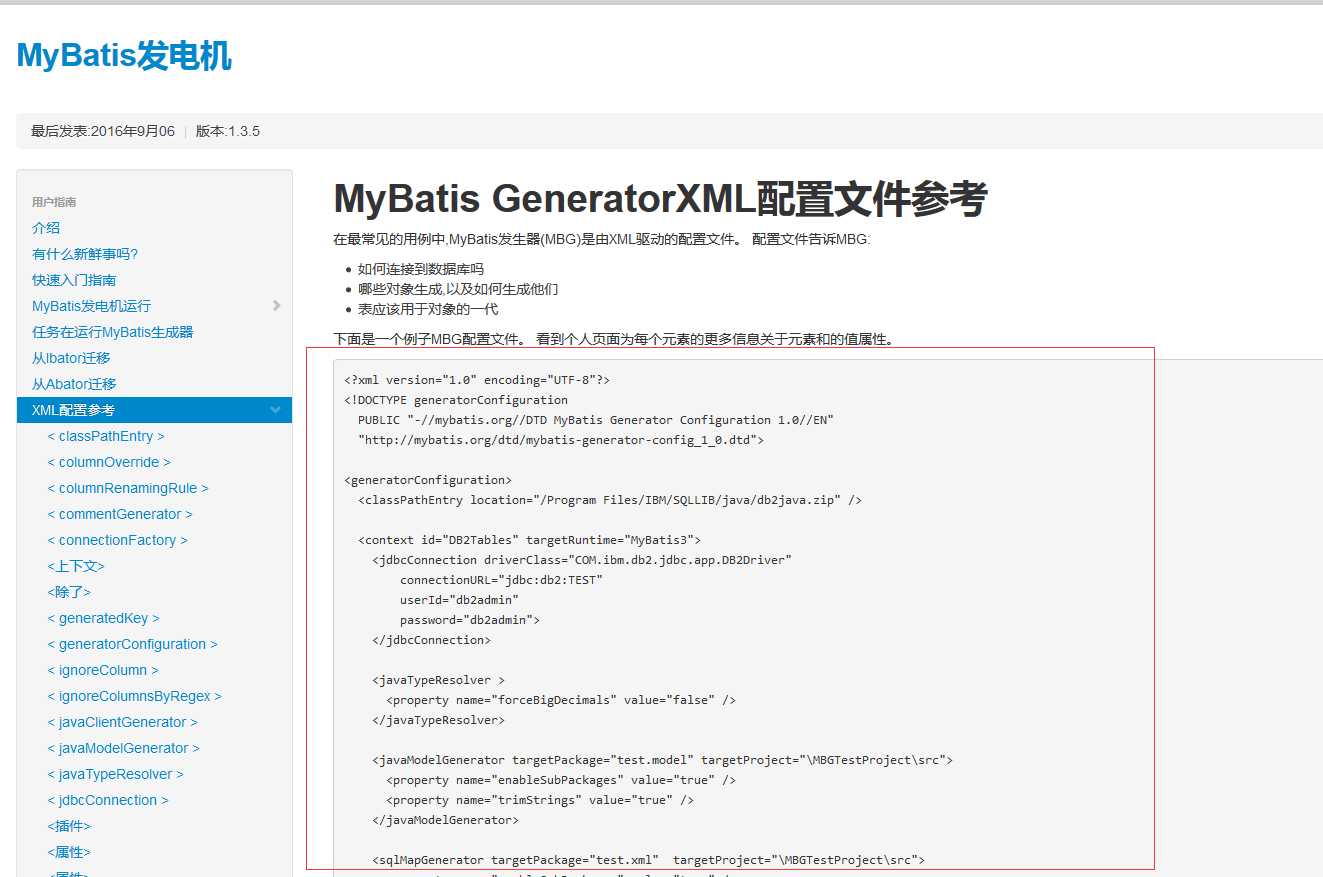Click the <classPathEntry location= code line

click(610, 500)
